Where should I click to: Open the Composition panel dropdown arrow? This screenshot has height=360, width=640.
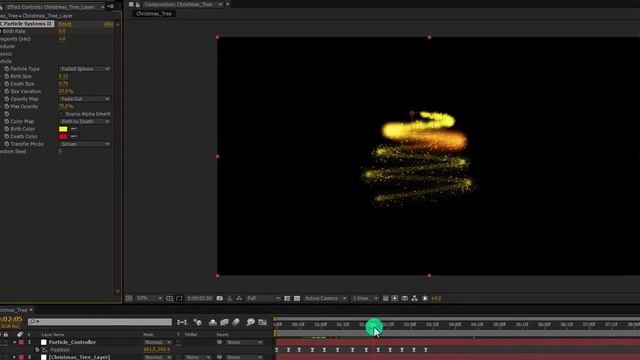point(220,4)
